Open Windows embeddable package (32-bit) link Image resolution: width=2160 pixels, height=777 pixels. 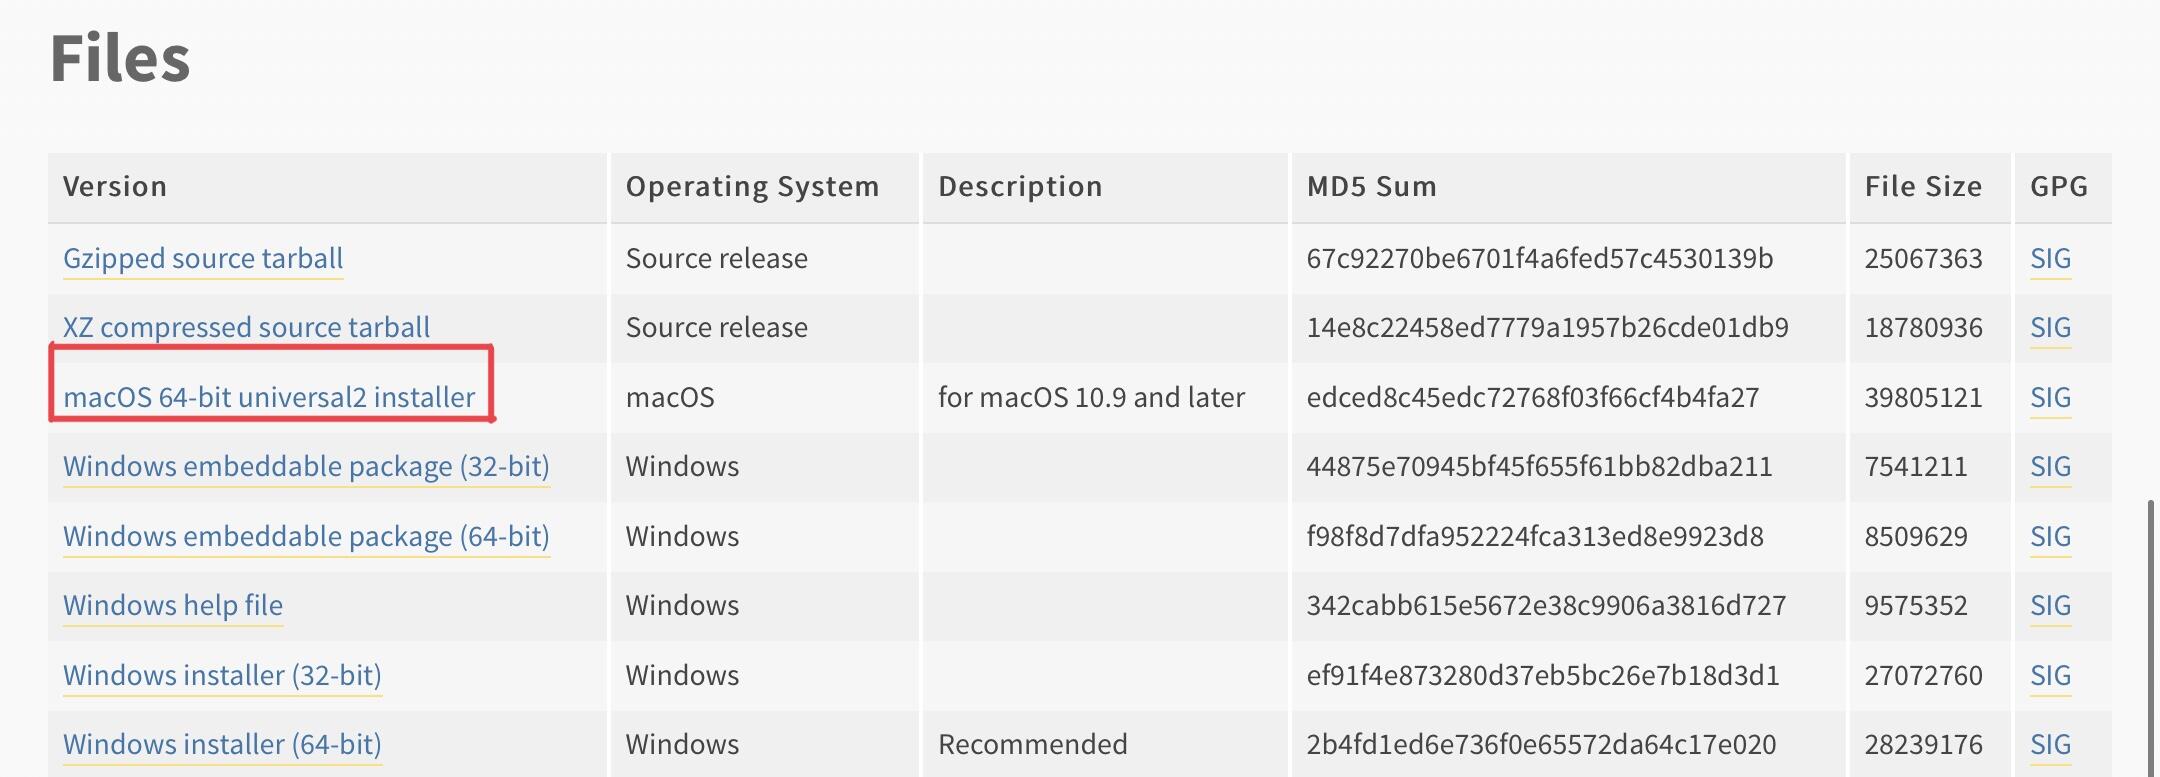pyautogui.click(x=306, y=466)
